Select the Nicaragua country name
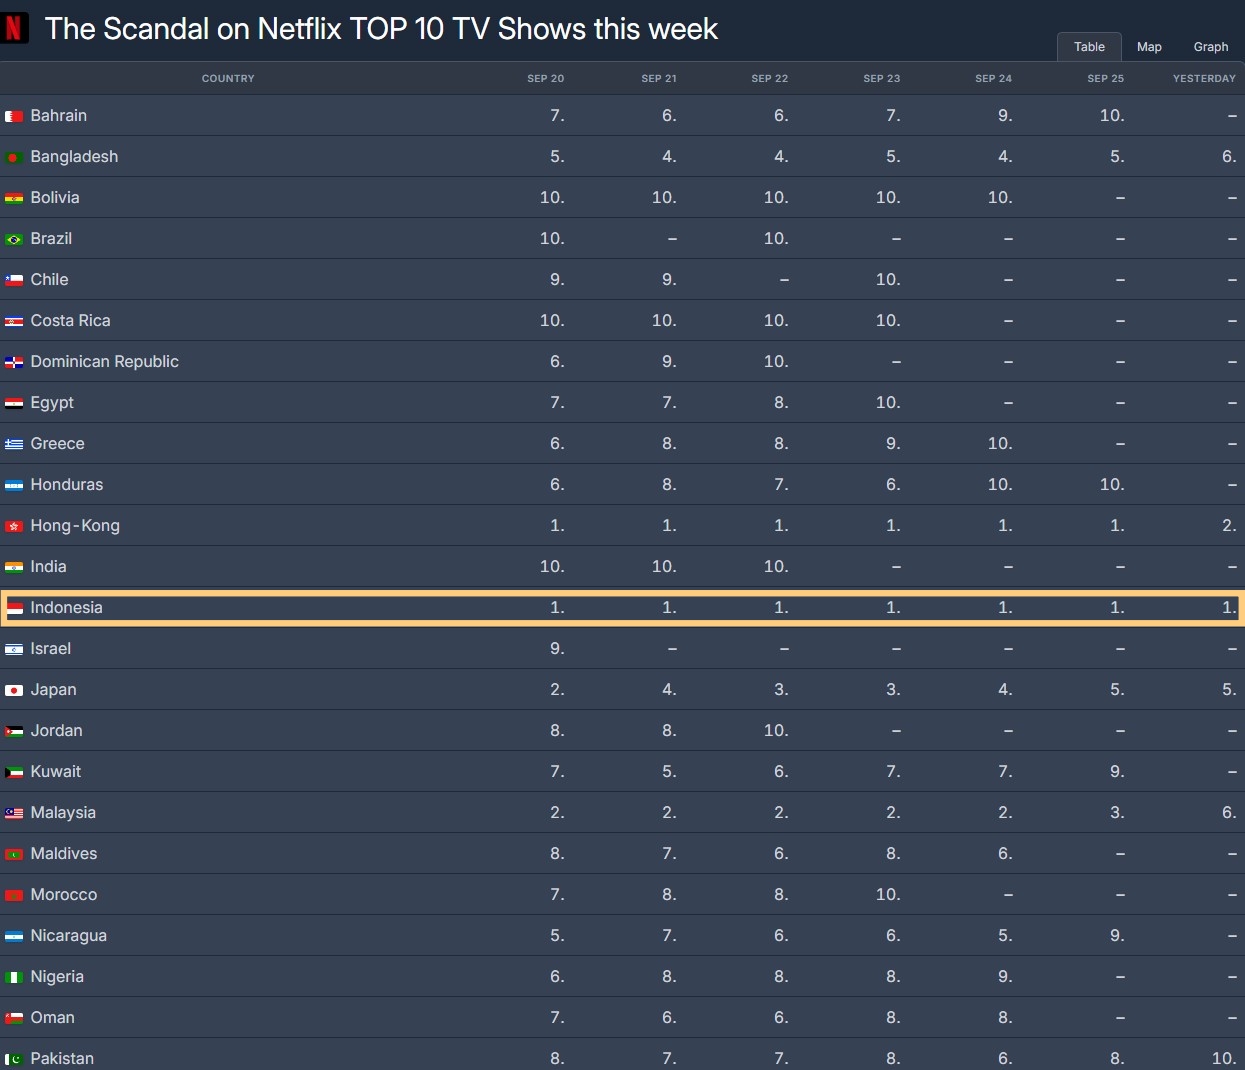The width and height of the screenshot is (1245, 1070). (x=69, y=936)
